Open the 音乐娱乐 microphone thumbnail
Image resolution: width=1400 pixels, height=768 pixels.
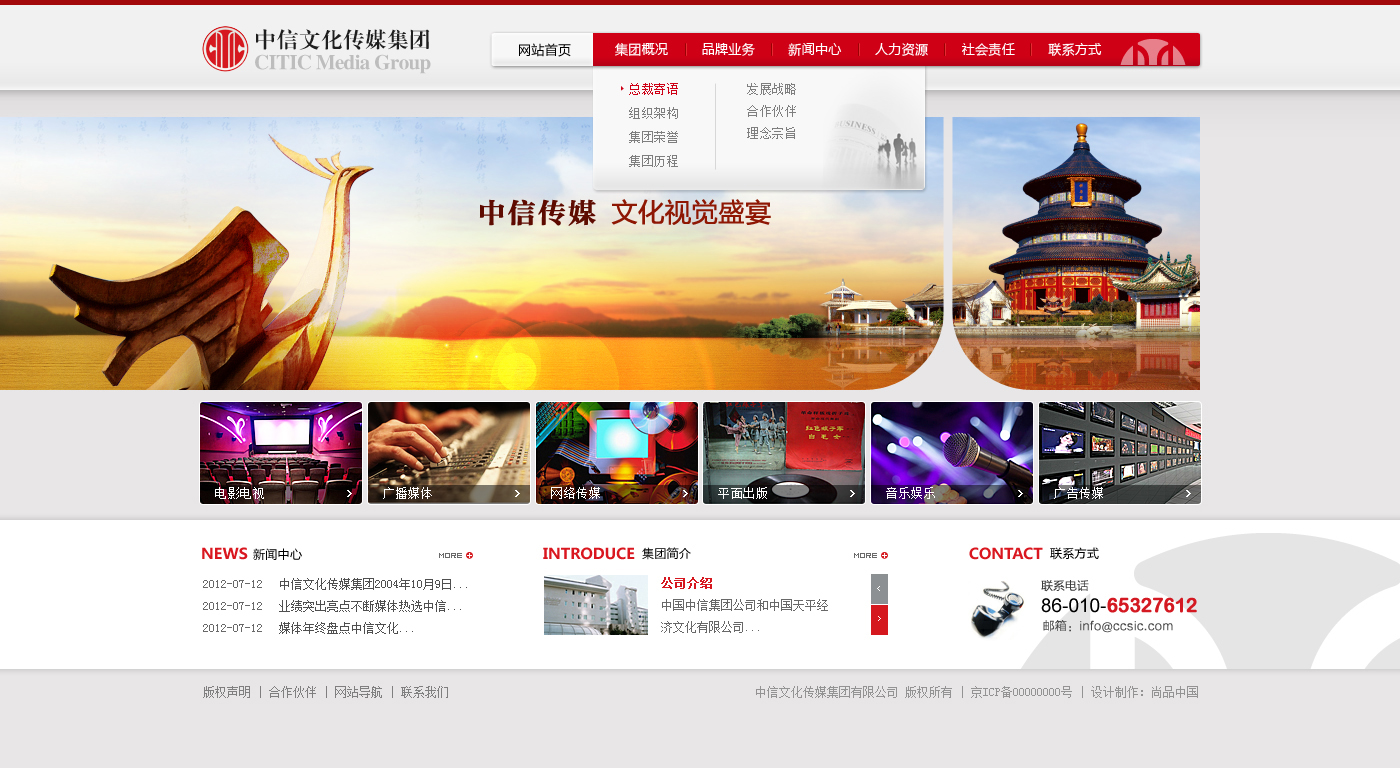pyautogui.click(x=952, y=453)
